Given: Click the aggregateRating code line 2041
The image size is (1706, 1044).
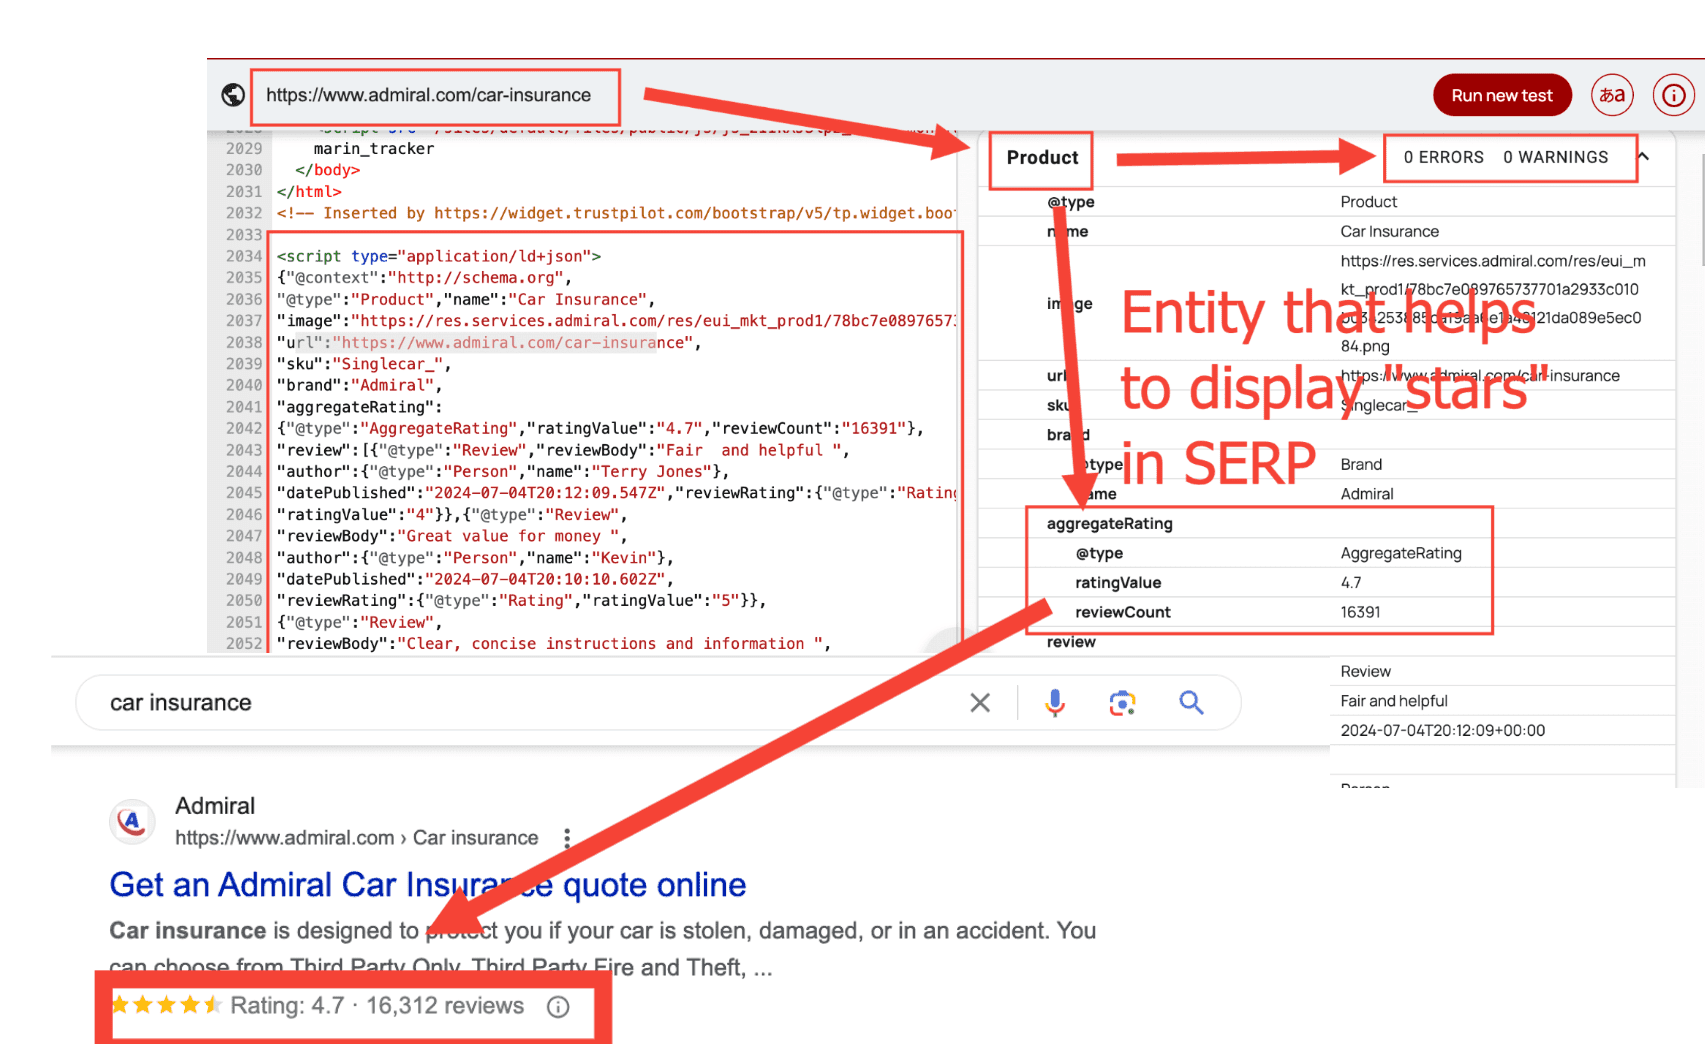Looking at the screenshot, I should [359, 407].
